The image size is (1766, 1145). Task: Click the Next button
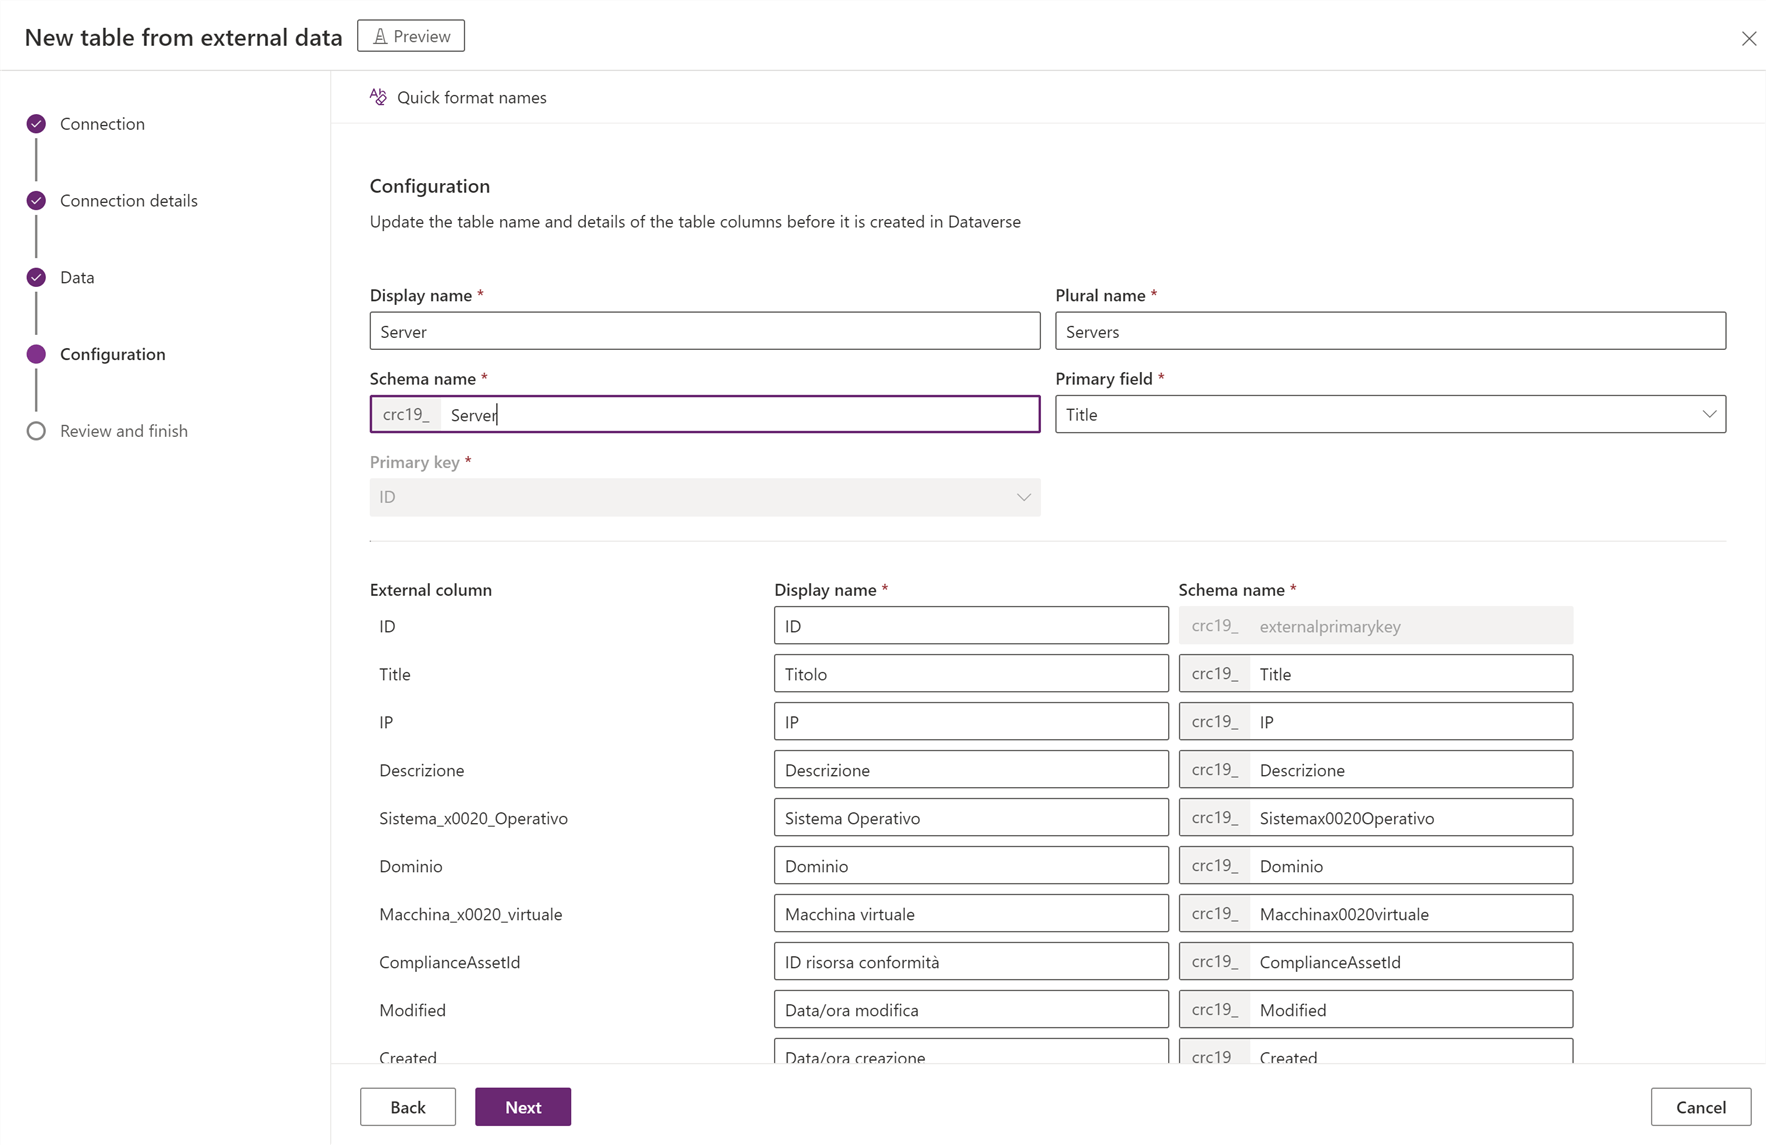(522, 1107)
